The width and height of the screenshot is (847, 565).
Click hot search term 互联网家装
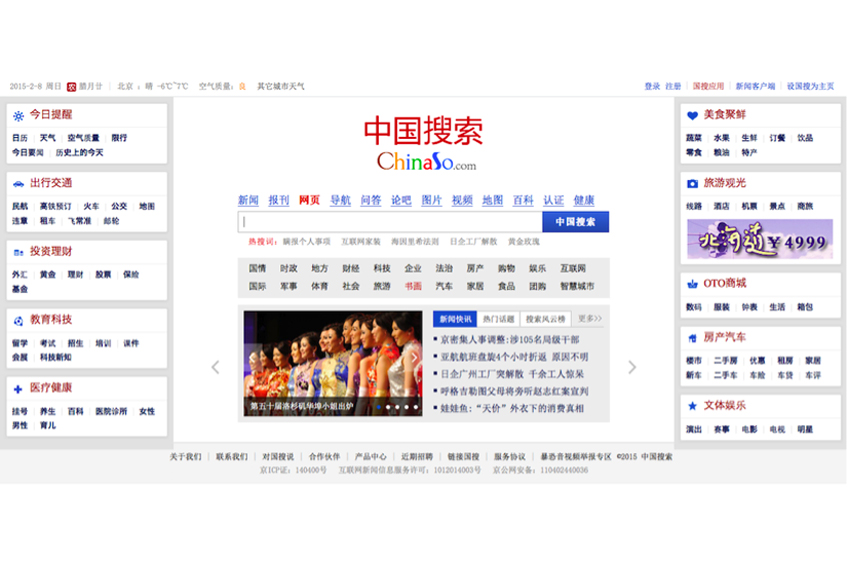(x=361, y=241)
